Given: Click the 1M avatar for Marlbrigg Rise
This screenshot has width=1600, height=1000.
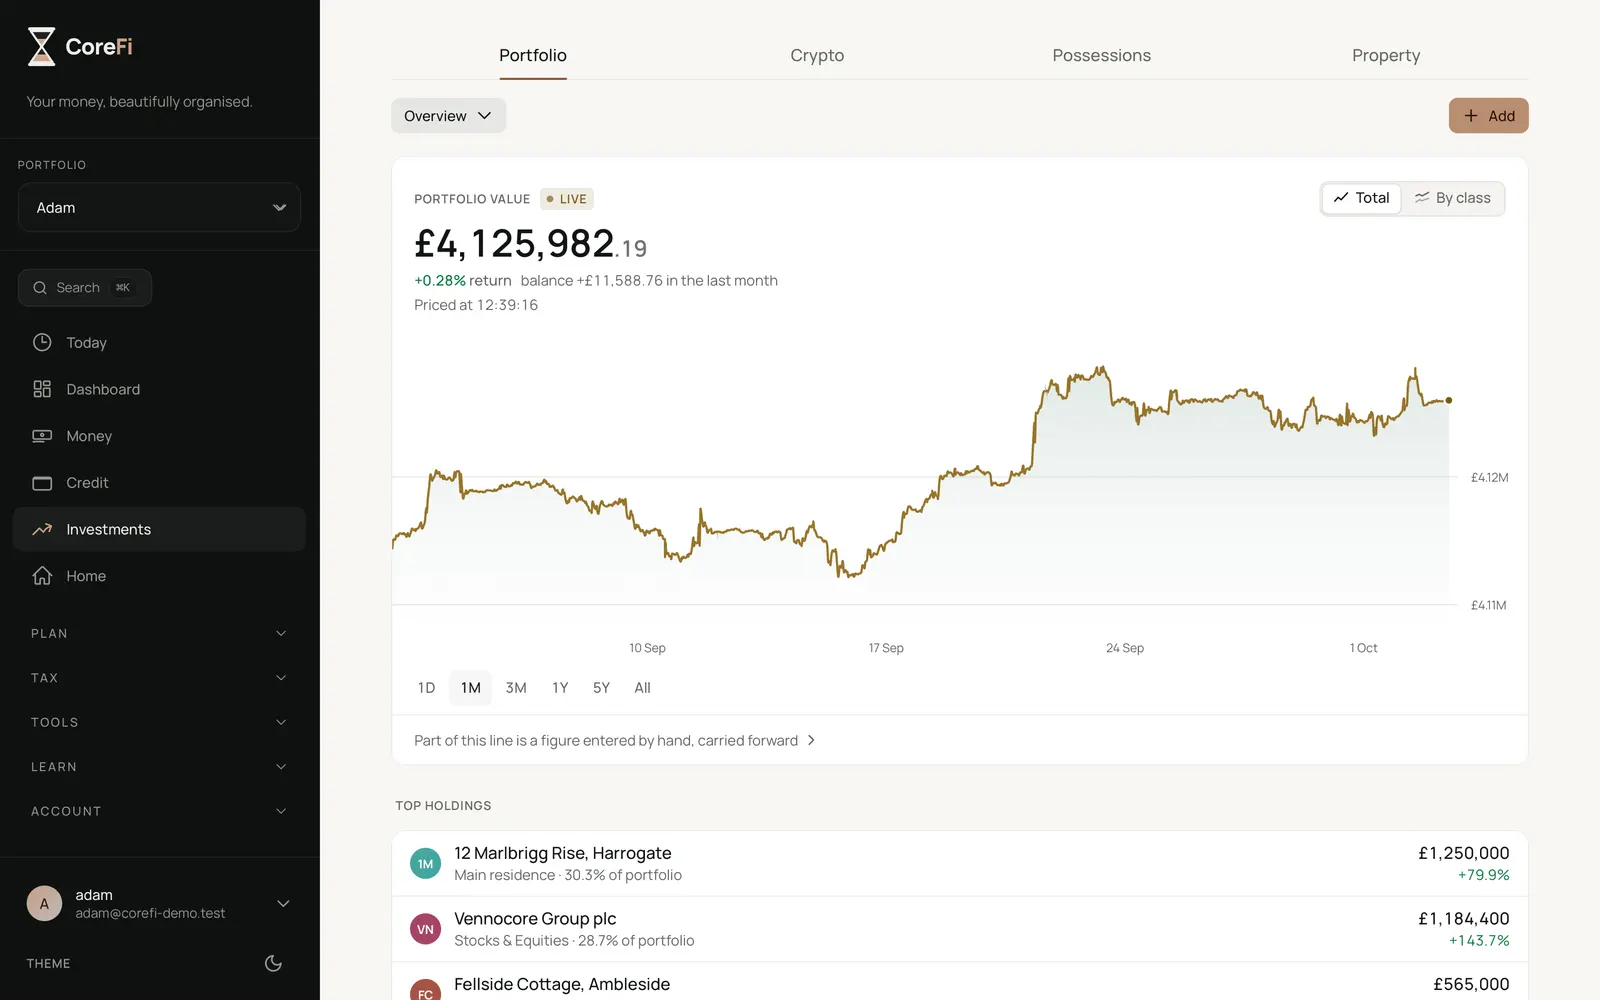Looking at the screenshot, I should coord(425,864).
